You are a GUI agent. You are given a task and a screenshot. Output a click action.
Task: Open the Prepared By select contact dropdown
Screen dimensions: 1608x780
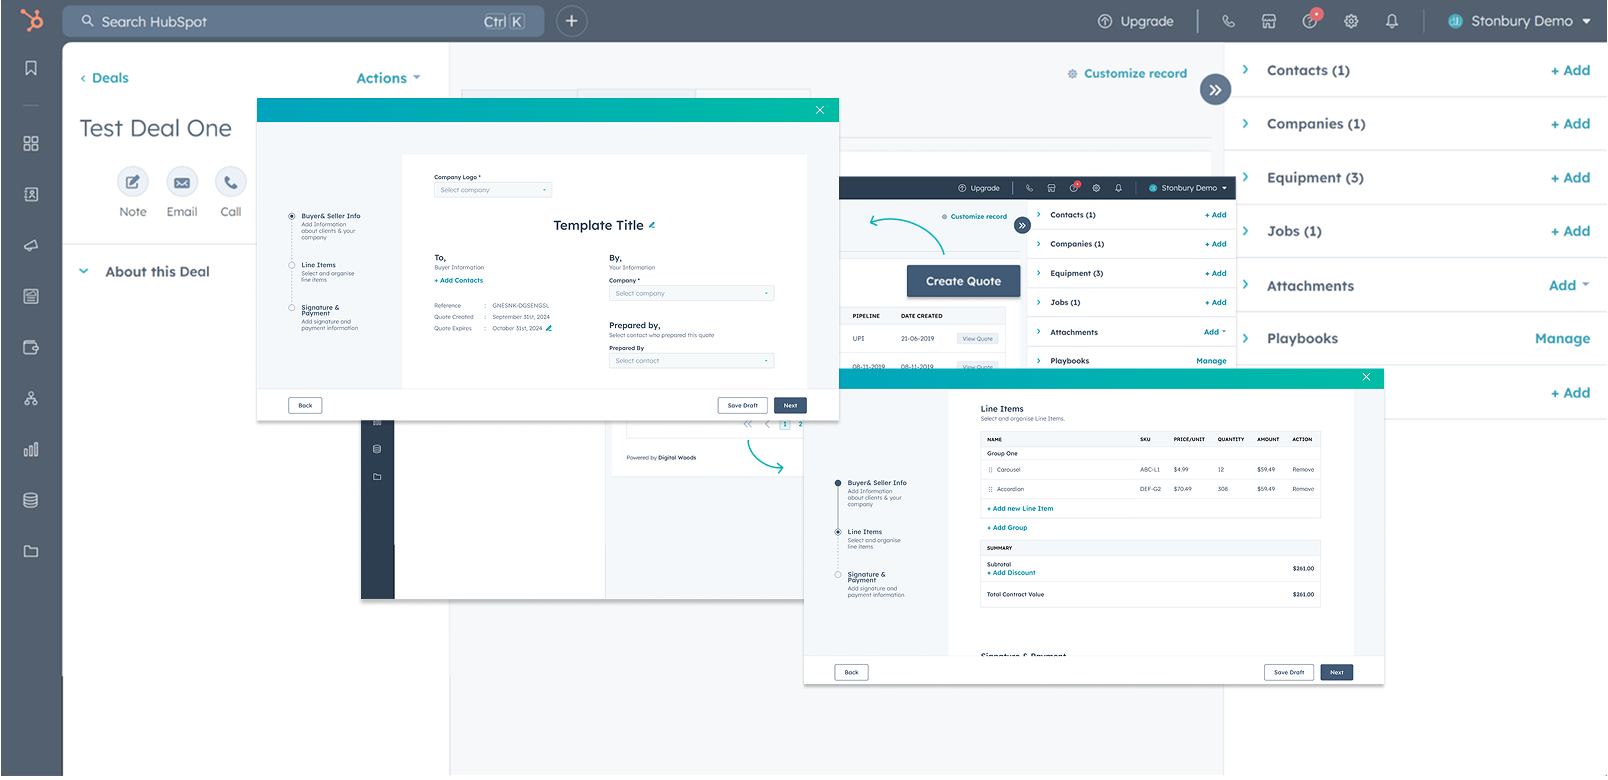tap(691, 361)
